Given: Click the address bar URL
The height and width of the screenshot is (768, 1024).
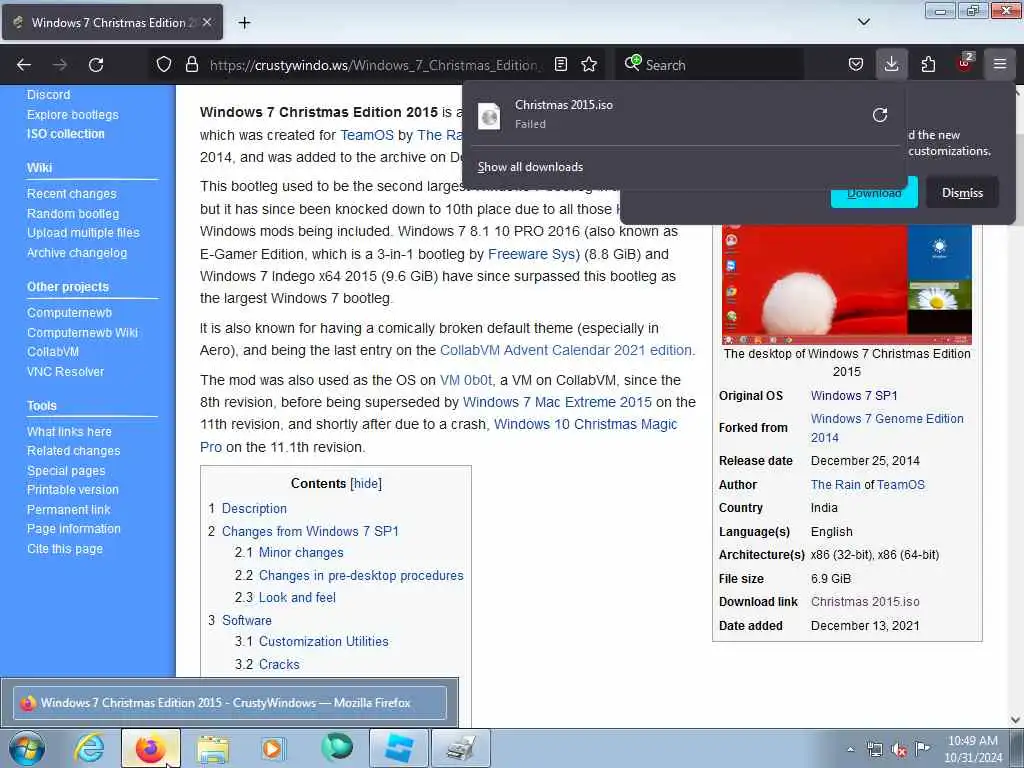Looking at the screenshot, I should coord(374,65).
